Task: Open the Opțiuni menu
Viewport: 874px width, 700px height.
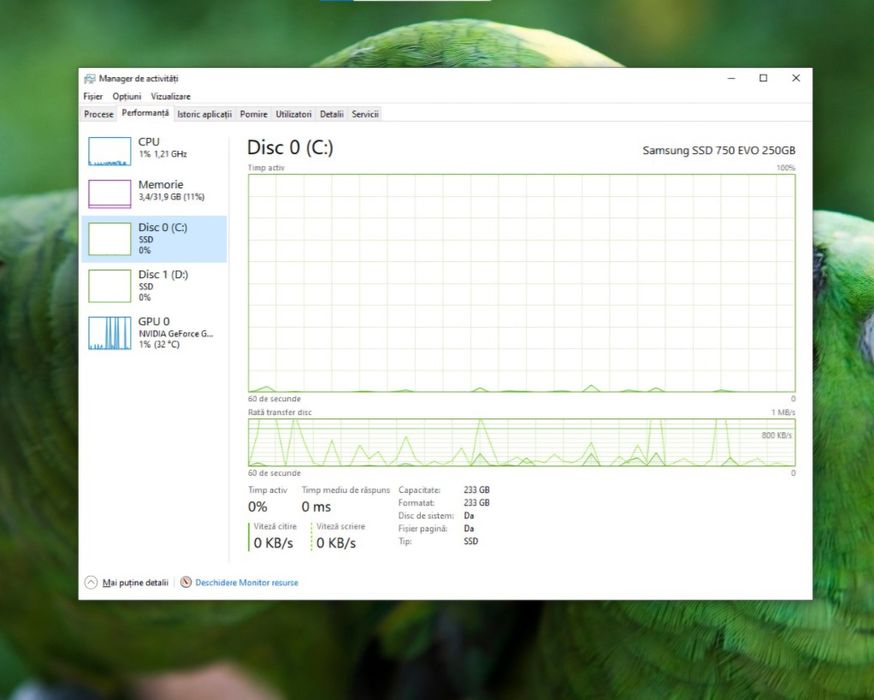Action: 127,96
